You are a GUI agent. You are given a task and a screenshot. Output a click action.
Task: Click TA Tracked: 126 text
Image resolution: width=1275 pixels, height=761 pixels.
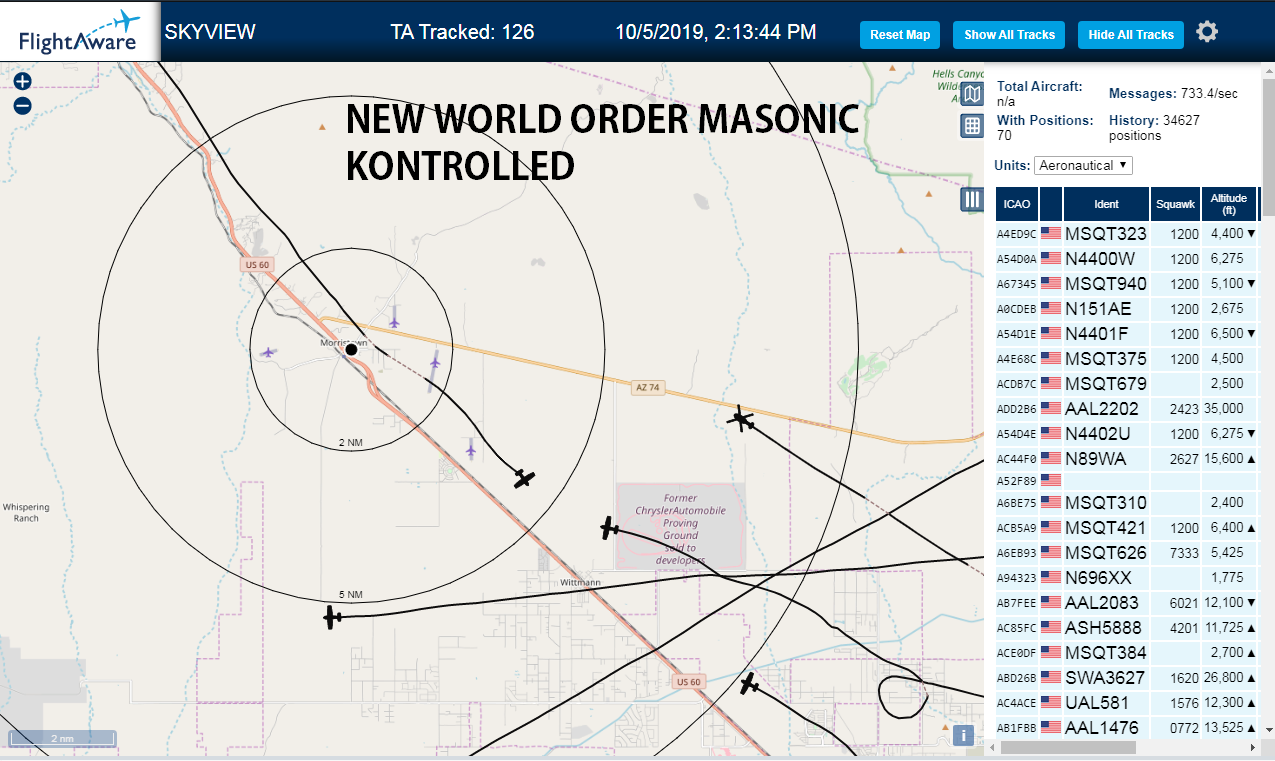click(x=462, y=32)
